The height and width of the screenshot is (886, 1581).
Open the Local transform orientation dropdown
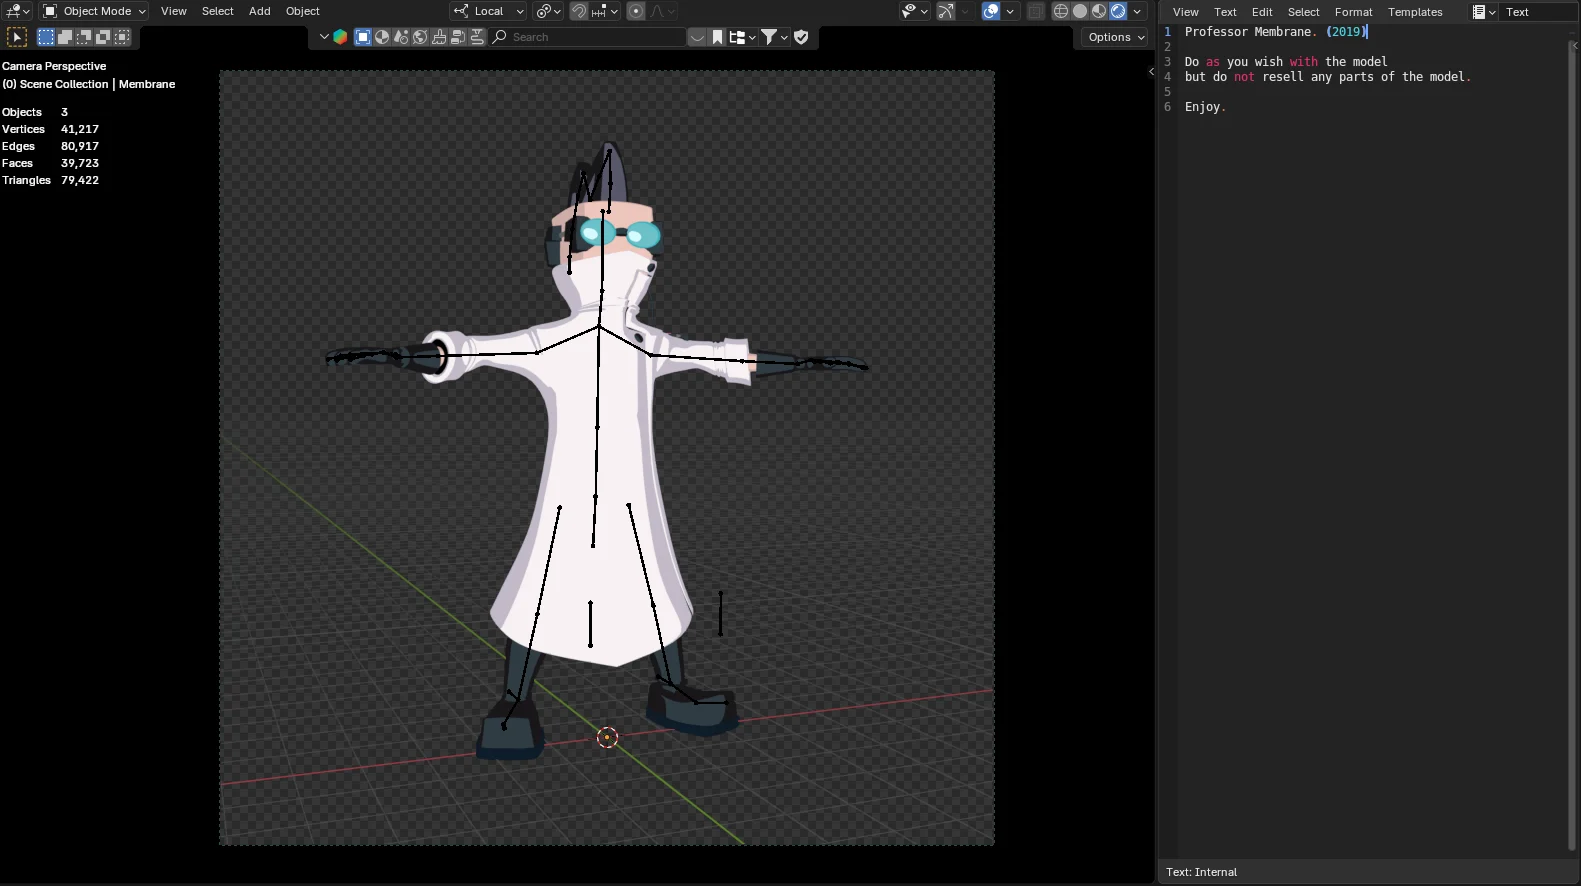click(x=489, y=11)
